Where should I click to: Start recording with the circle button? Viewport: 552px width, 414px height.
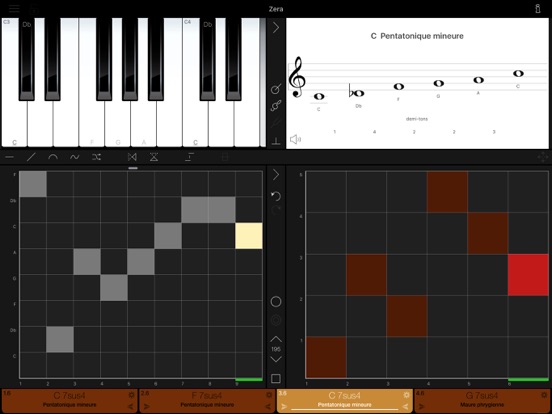pyautogui.click(x=276, y=302)
